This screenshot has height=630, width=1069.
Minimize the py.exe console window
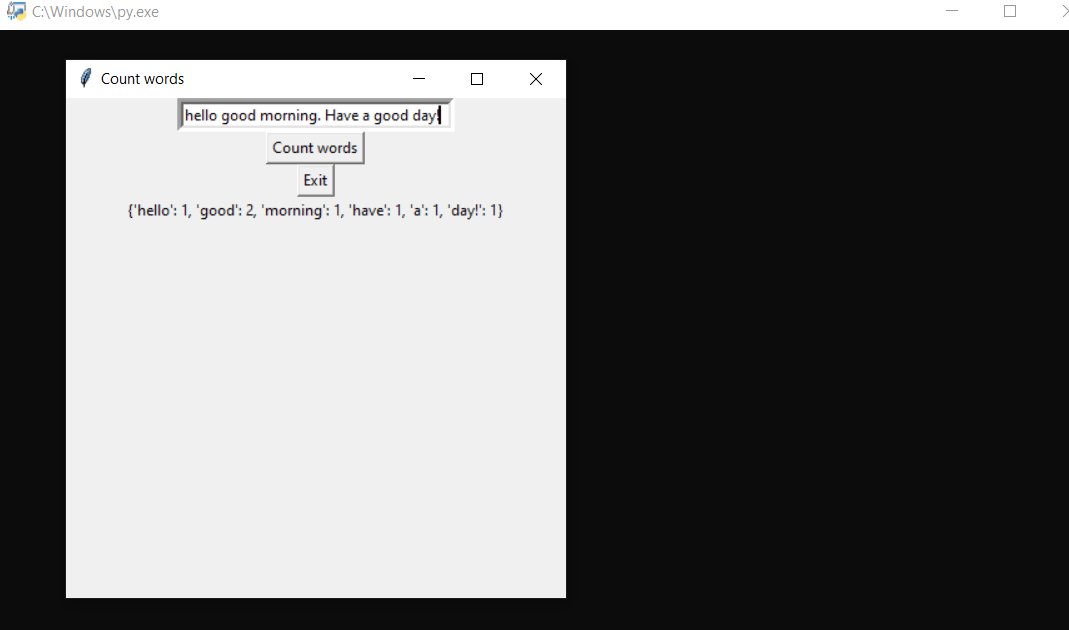point(950,10)
